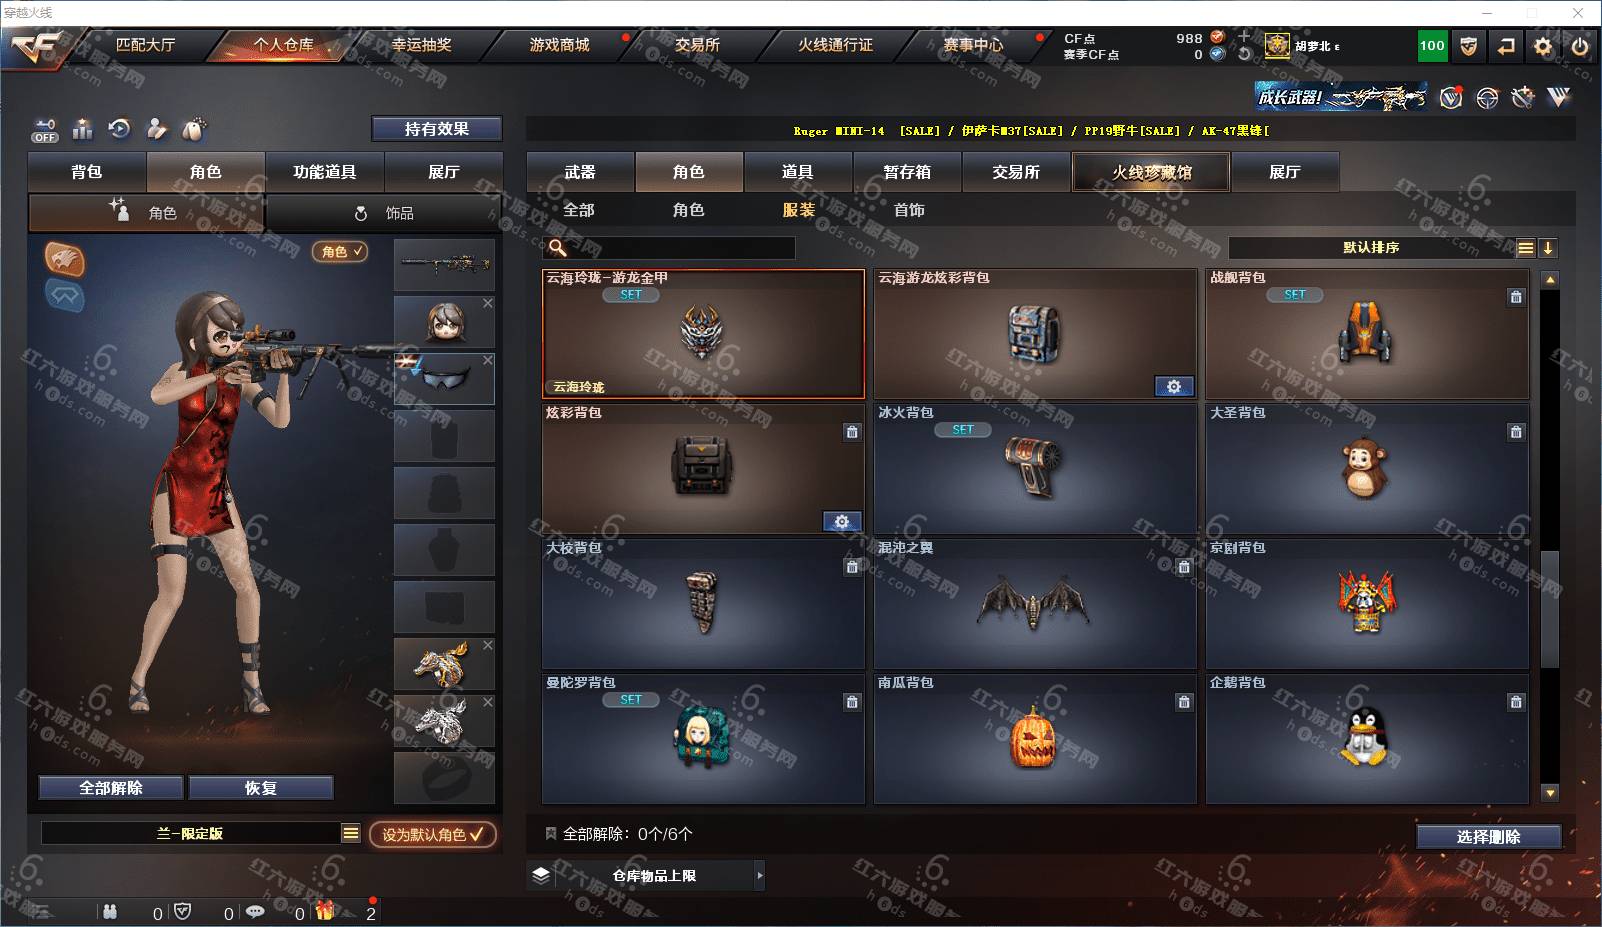Click trash icon on 战舰背包 item

click(x=1516, y=297)
